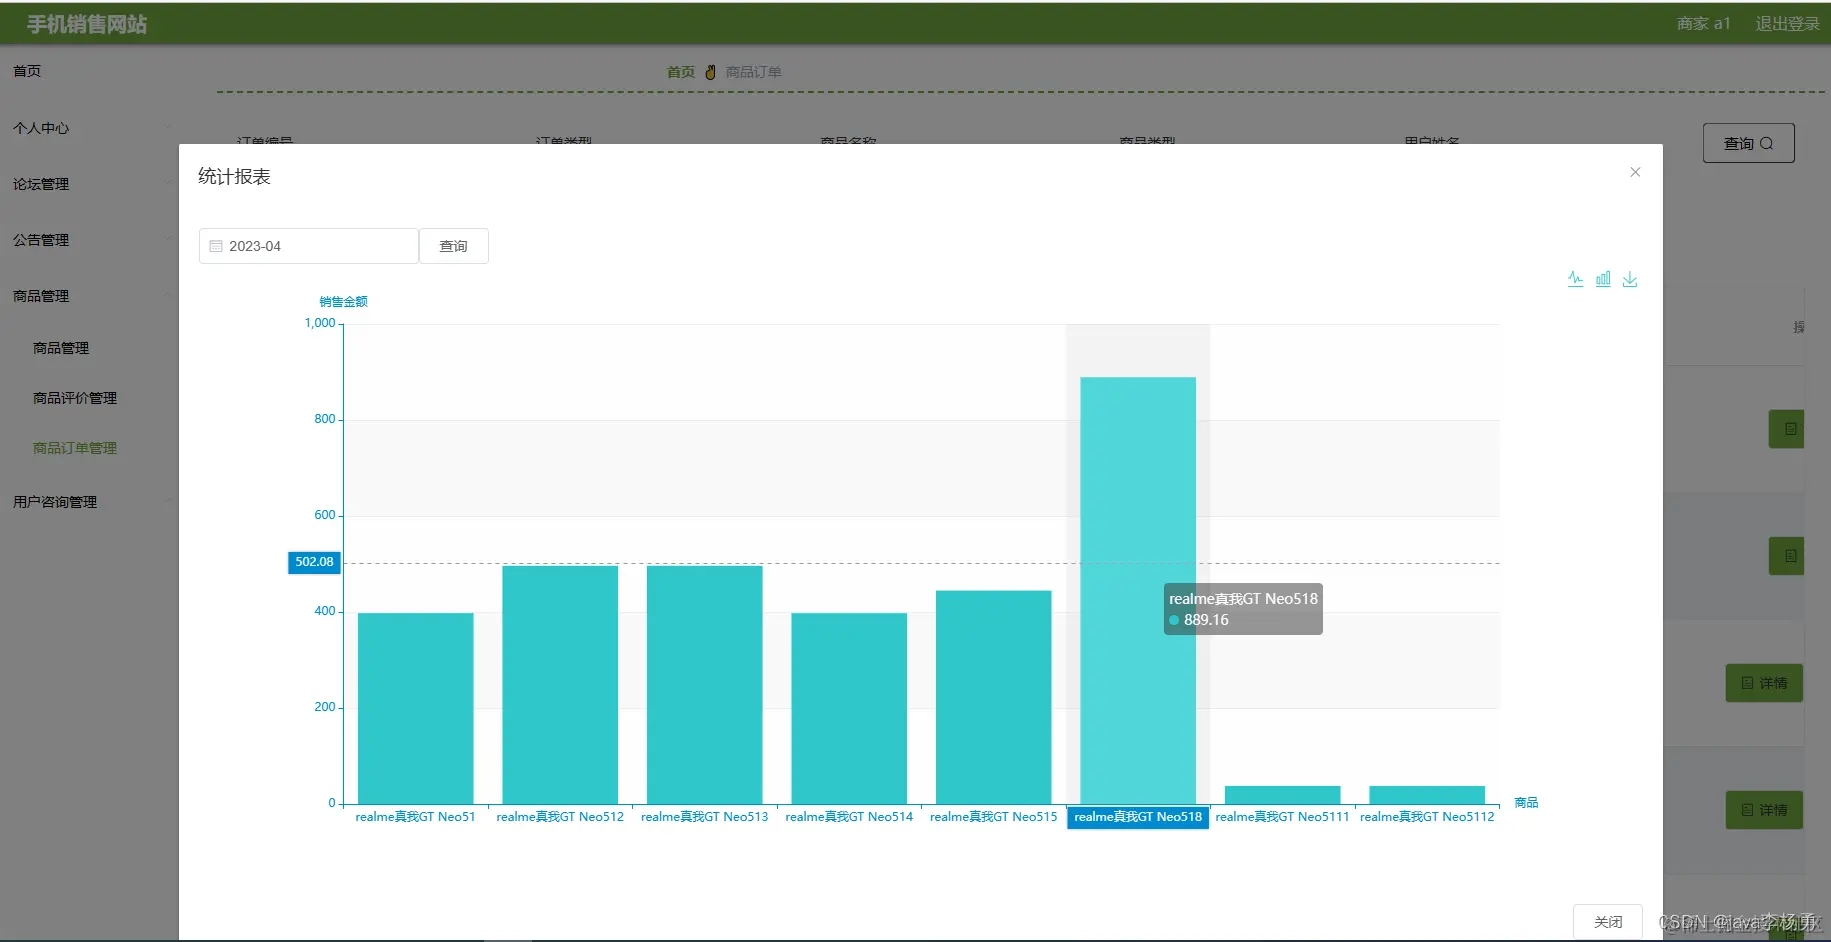Click the 889.16 value in tooltip

(x=1206, y=620)
